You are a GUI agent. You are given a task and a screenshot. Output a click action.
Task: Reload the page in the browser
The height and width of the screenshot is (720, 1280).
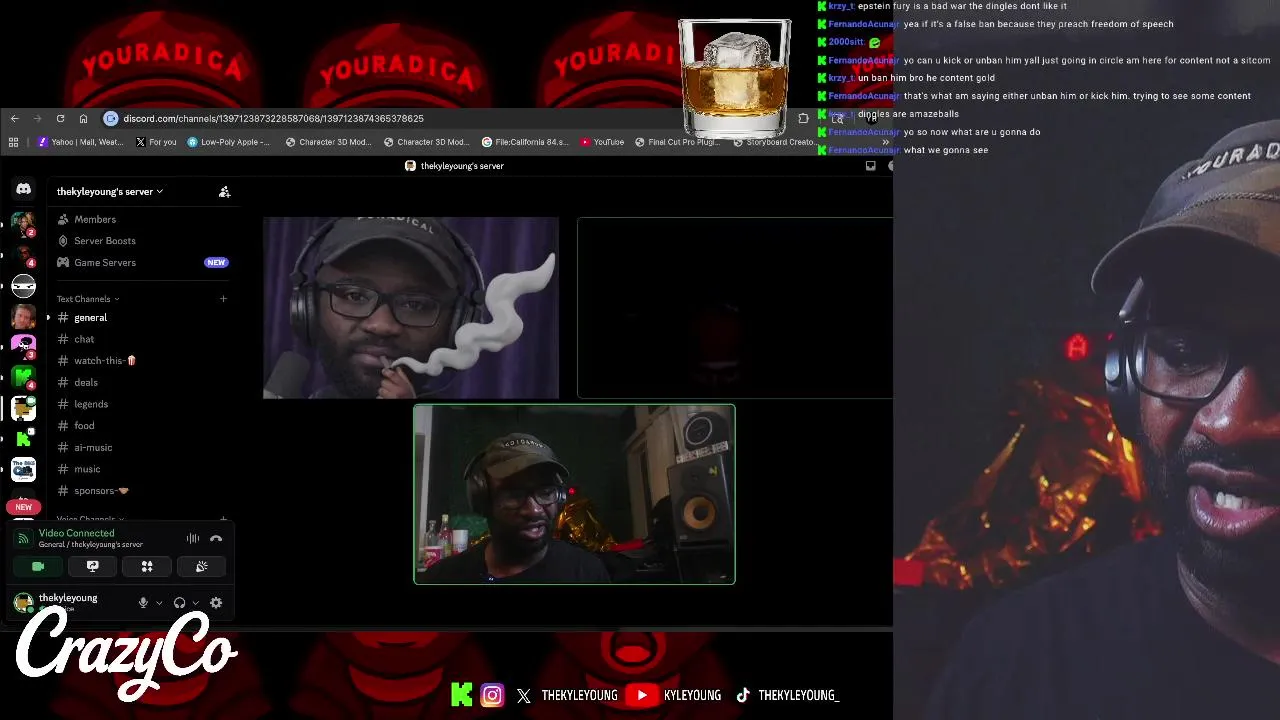pos(60,119)
